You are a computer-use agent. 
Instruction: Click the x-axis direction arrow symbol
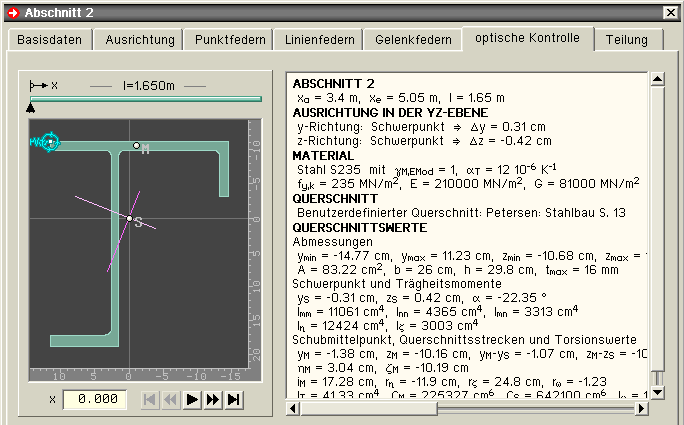(39, 86)
